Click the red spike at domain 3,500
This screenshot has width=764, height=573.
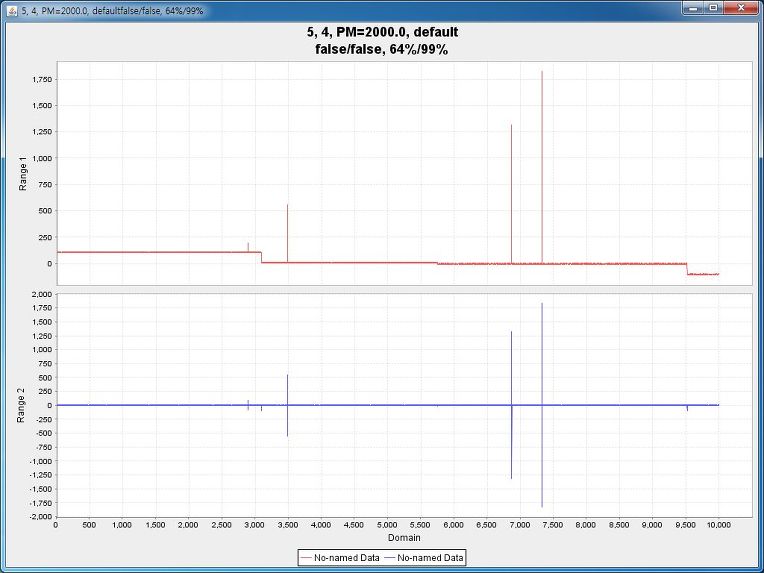pos(287,233)
